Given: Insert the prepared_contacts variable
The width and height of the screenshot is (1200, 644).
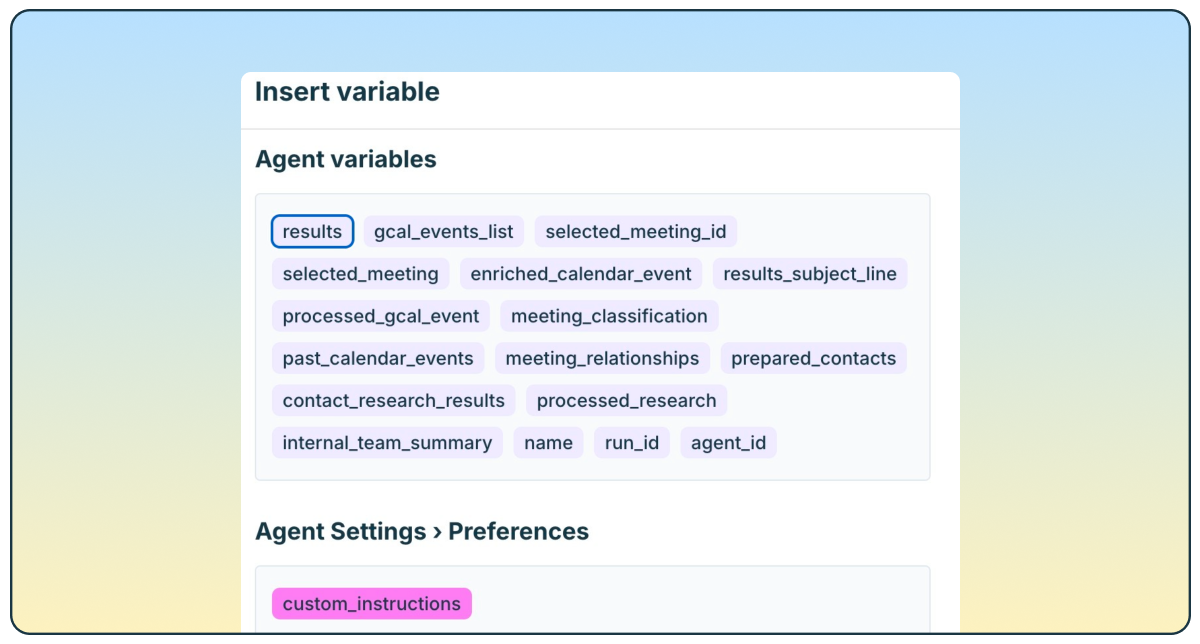Looking at the screenshot, I should 814,358.
